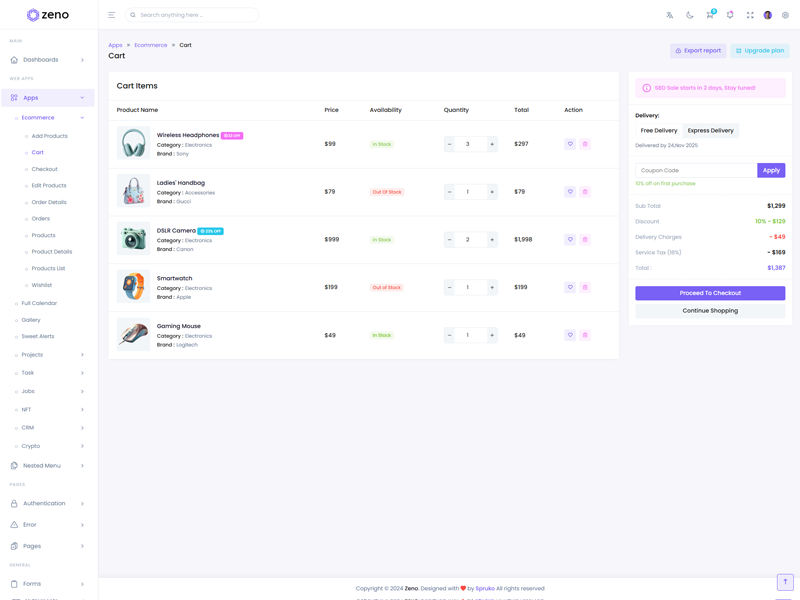The image size is (800, 600).
Task: Click the scroll to top arrow button
Action: (785, 582)
